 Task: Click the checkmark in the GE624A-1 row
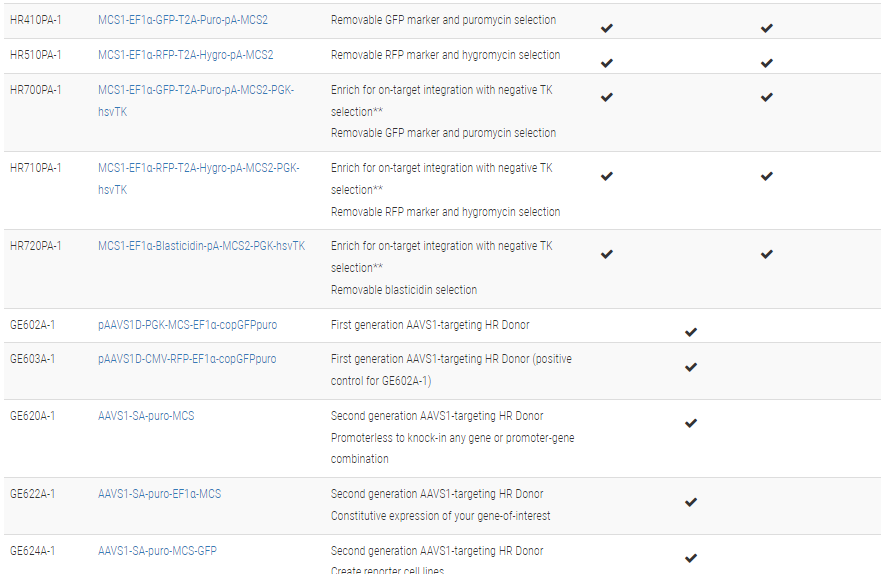690,558
